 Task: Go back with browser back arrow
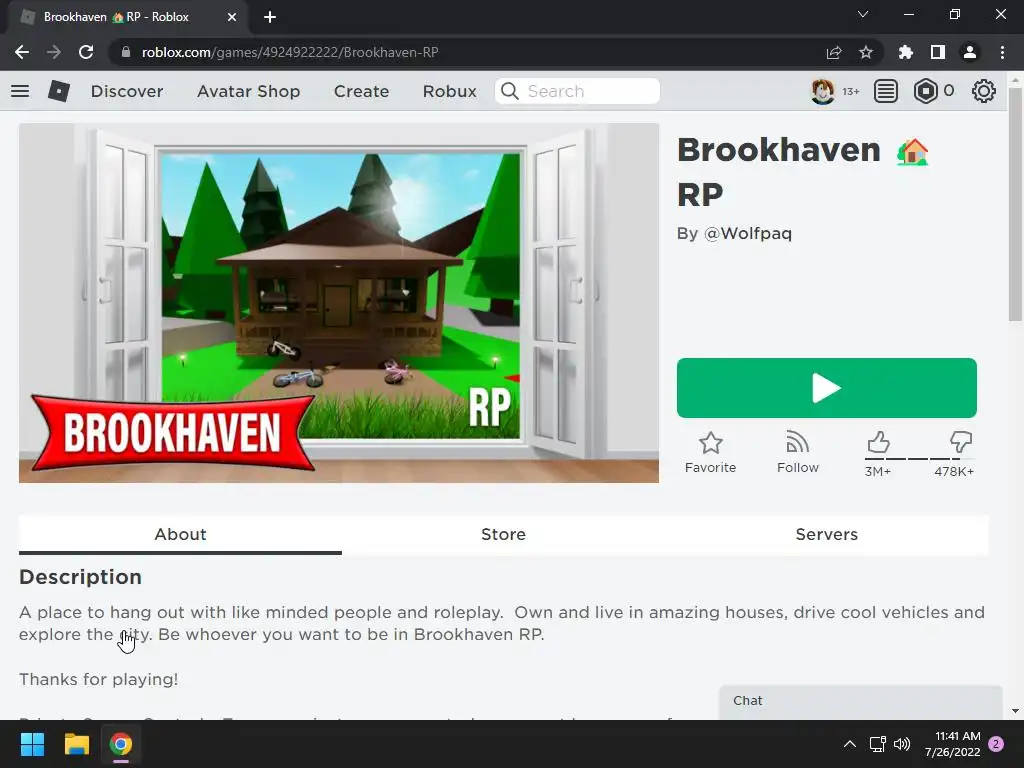[22, 52]
